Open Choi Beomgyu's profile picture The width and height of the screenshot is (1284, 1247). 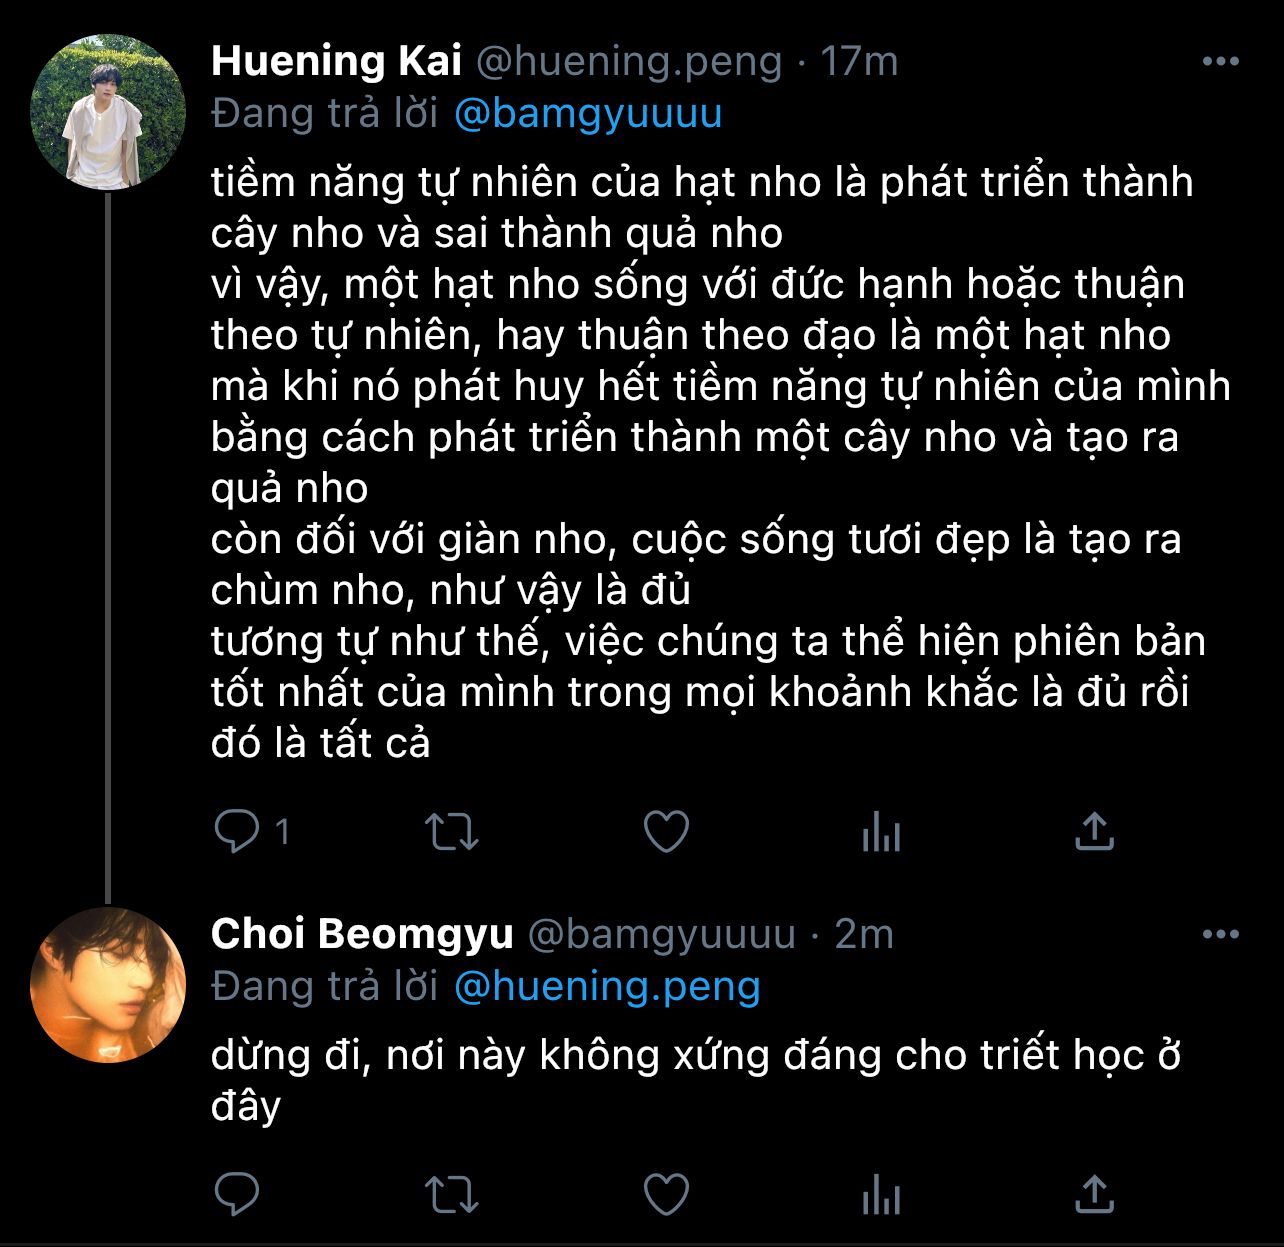(x=108, y=984)
